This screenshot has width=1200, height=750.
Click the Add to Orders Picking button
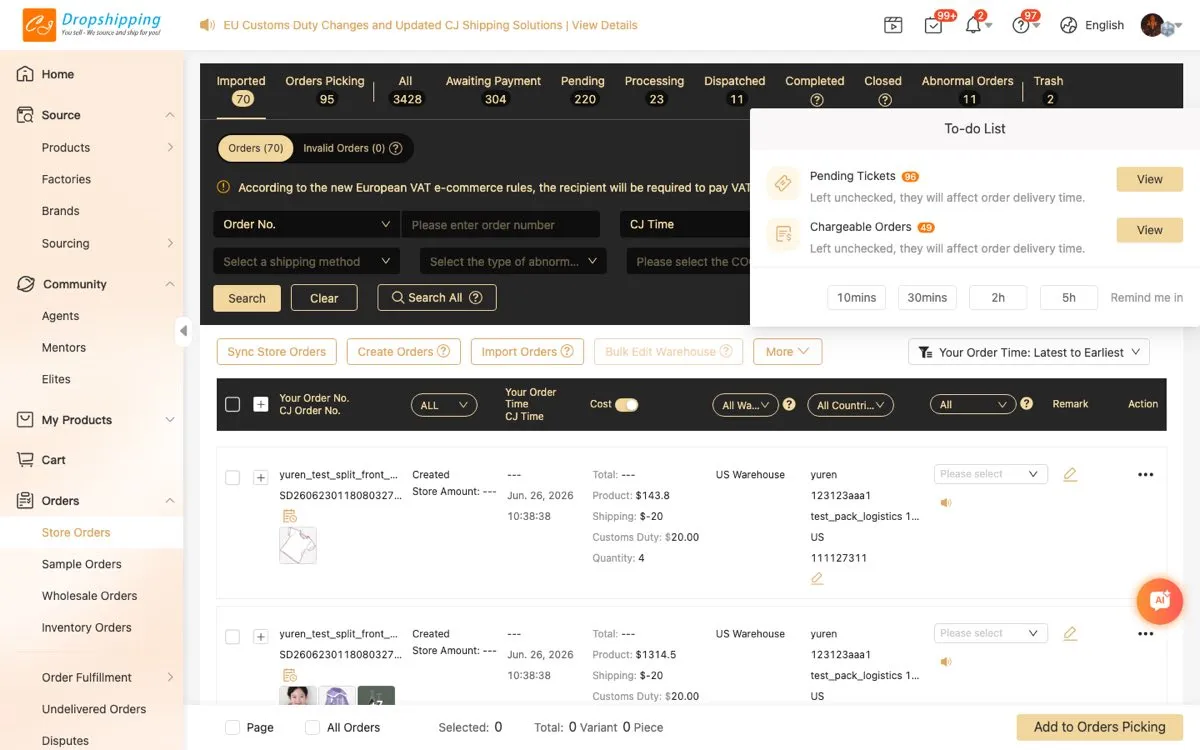pyautogui.click(x=1100, y=727)
